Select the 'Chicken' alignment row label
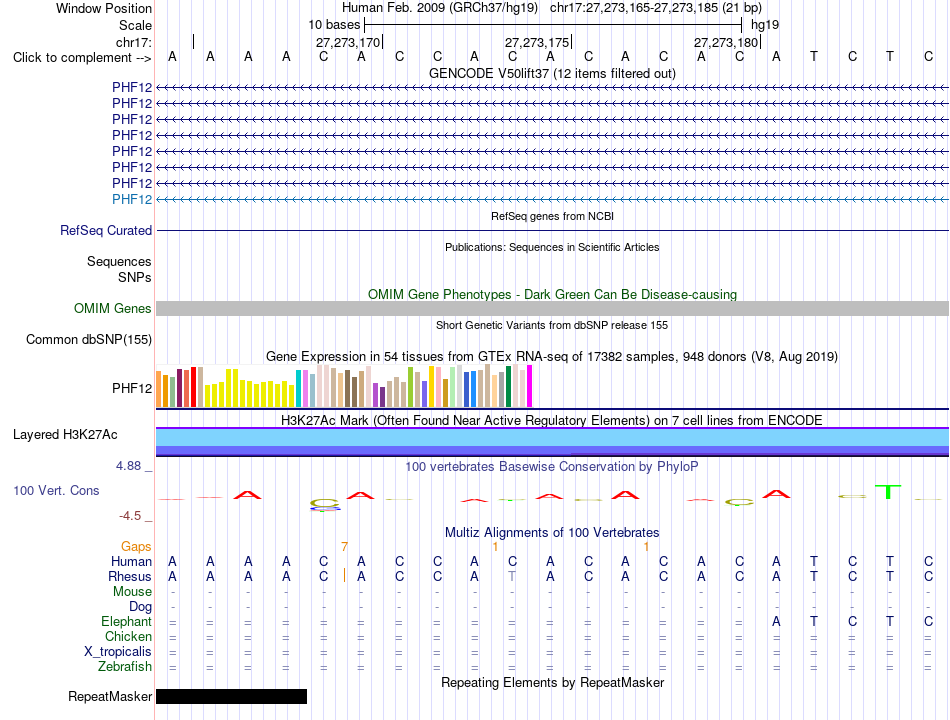Screen dimensions: 950x720 click(128, 636)
